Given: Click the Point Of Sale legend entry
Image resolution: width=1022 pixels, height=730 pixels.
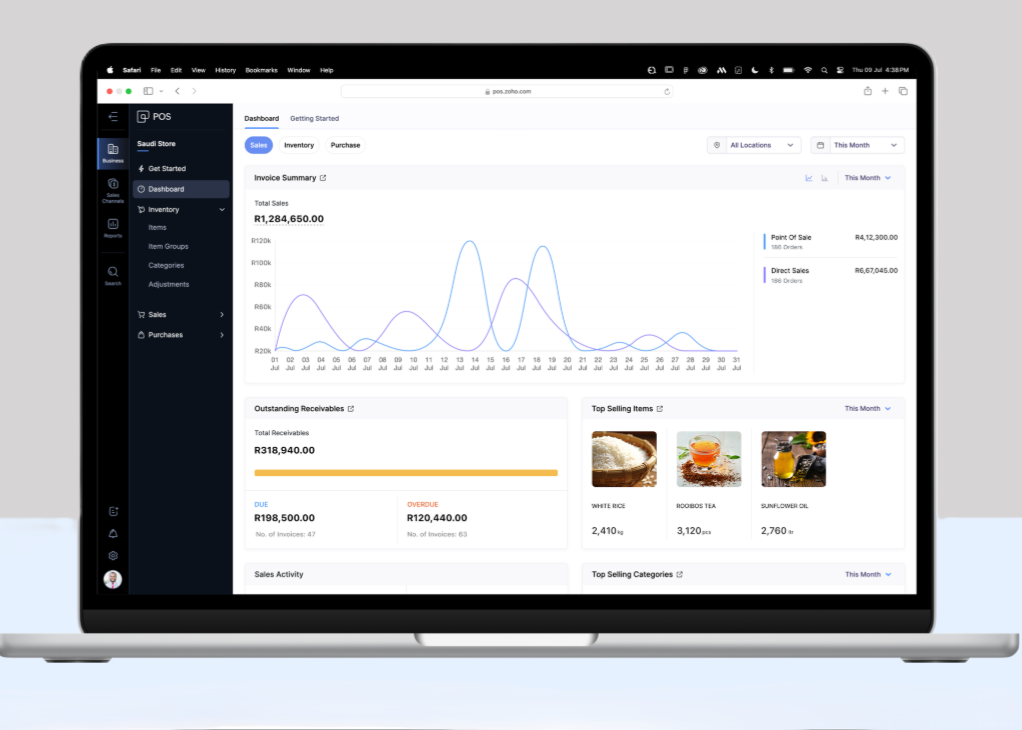Looking at the screenshot, I should pos(831,242).
